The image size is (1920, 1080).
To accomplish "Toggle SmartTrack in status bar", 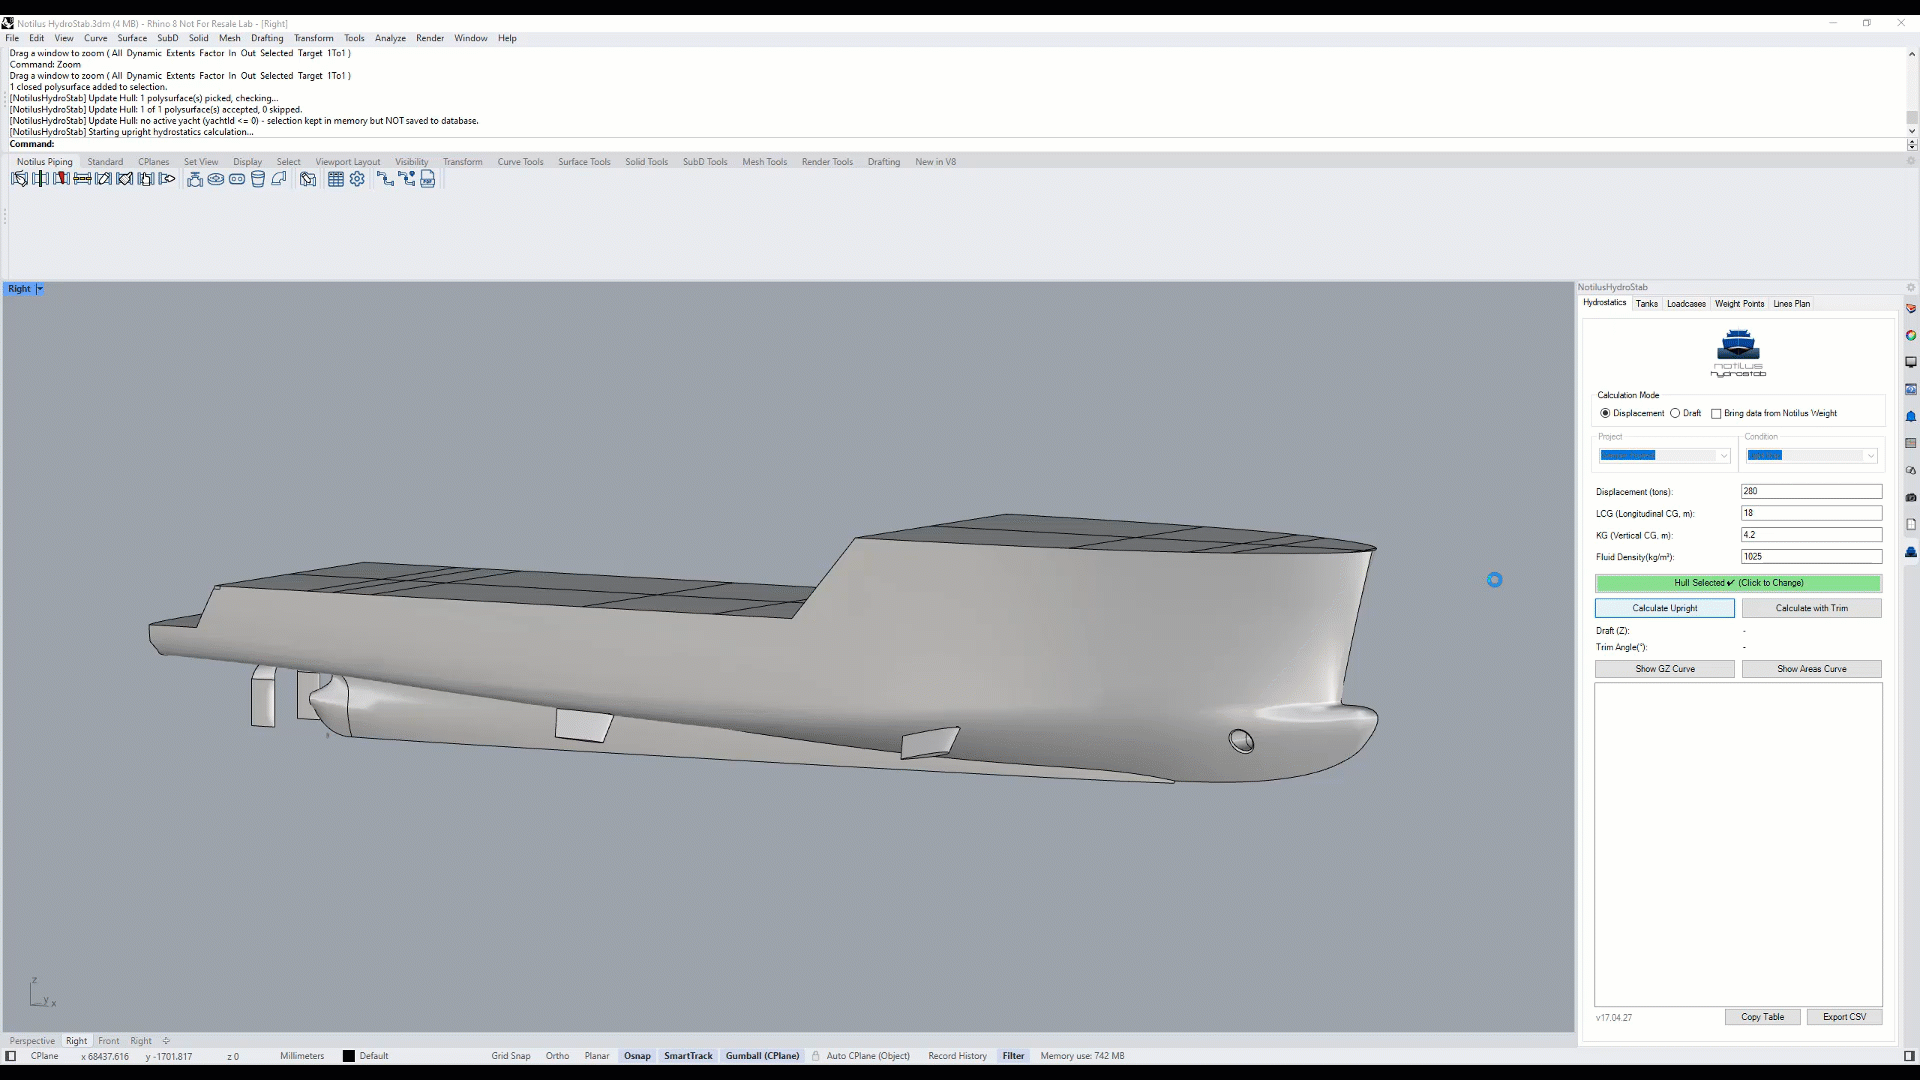I will click(688, 1056).
